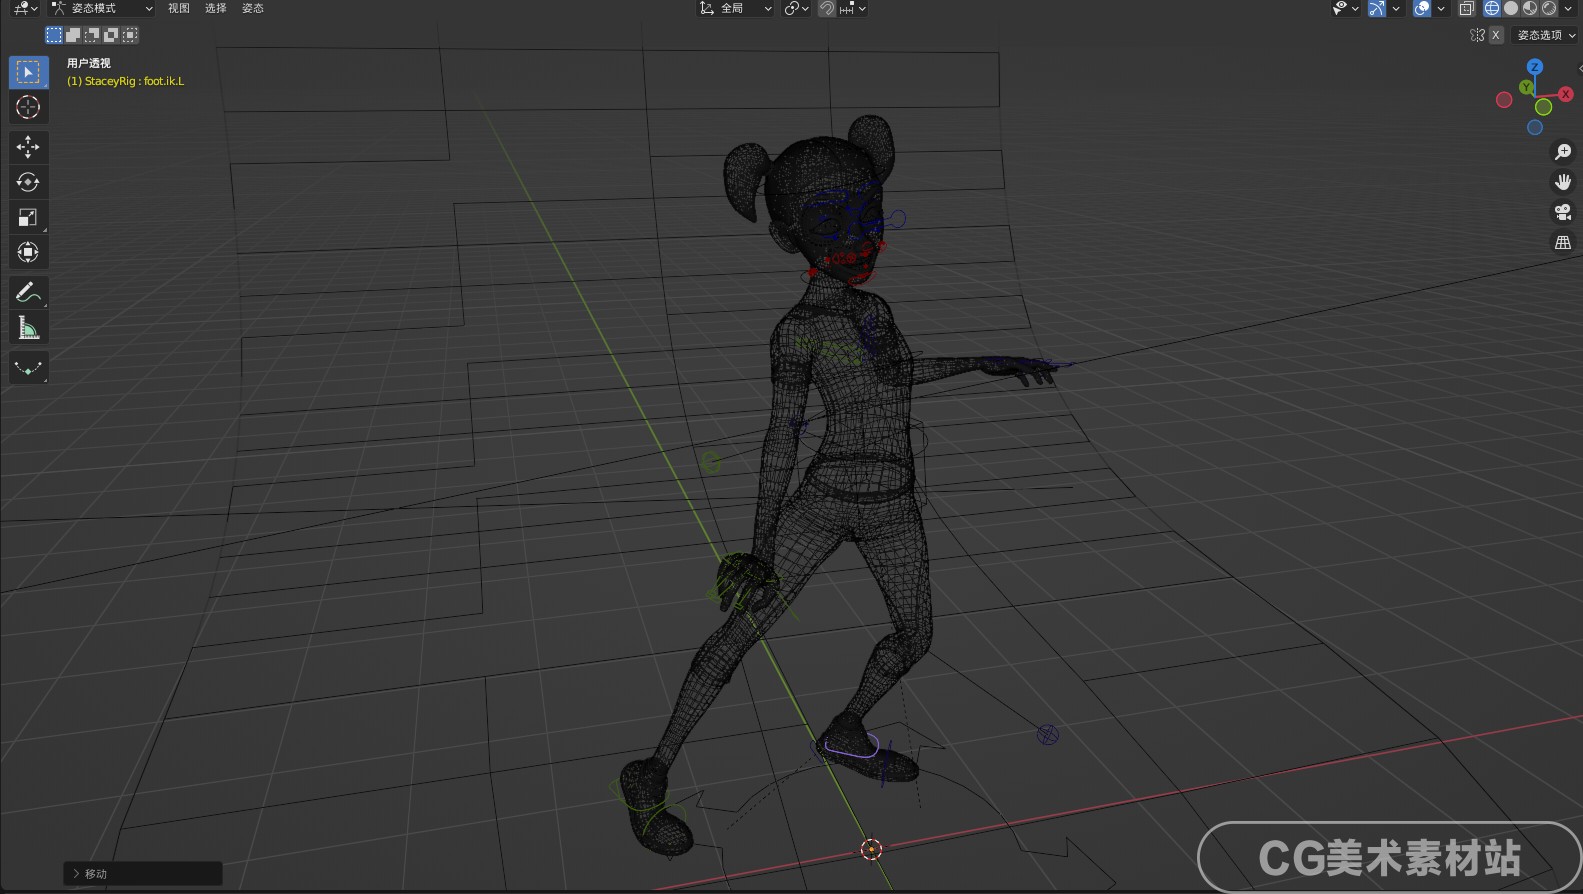Viewport: 1583px width, 894px height.
Task: Select the Scale tool
Action: point(28,217)
